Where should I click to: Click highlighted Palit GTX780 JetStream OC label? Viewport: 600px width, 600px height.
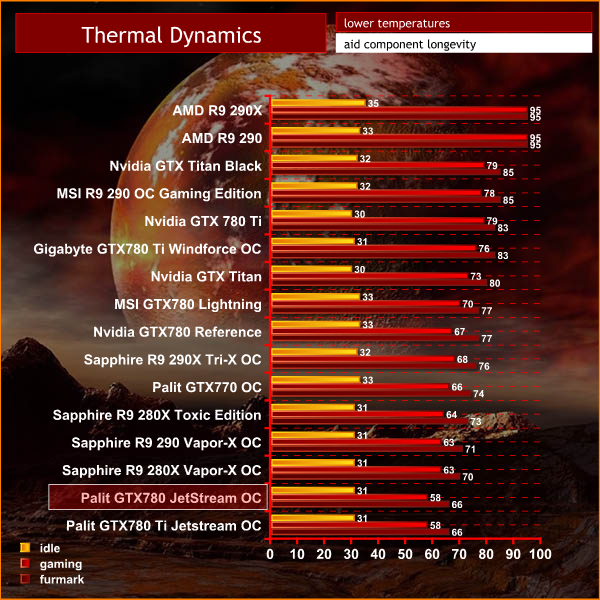click(158, 497)
